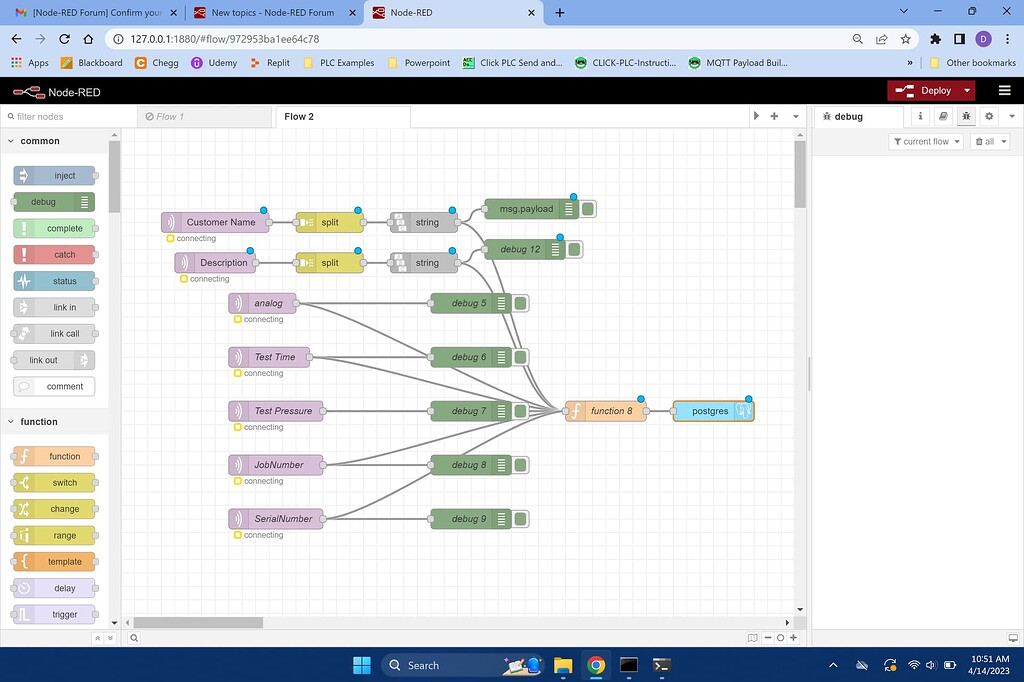Image resolution: width=1024 pixels, height=682 pixels.
Task: Switch to the Flow 2 tab
Action: click(299, 116)
